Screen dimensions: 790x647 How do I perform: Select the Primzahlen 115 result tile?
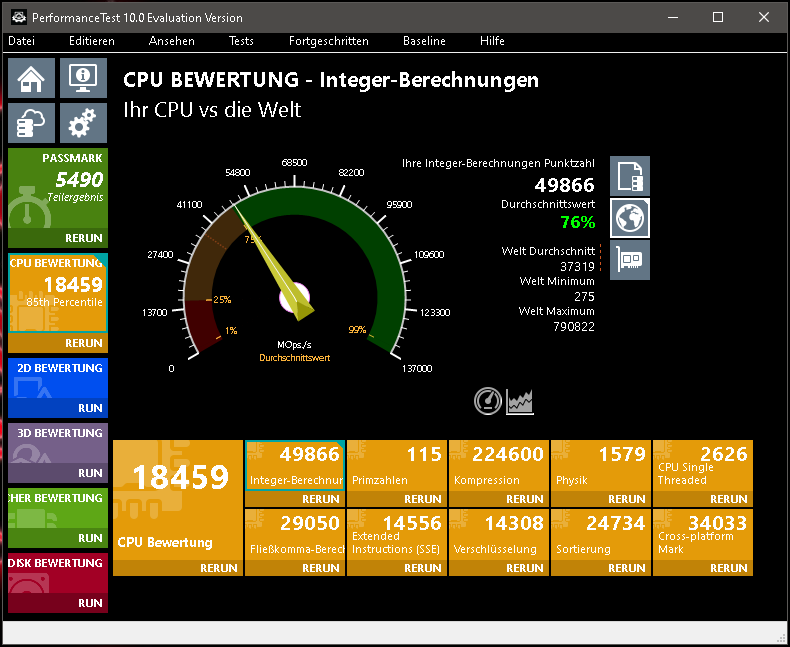(x=397, y=466)
